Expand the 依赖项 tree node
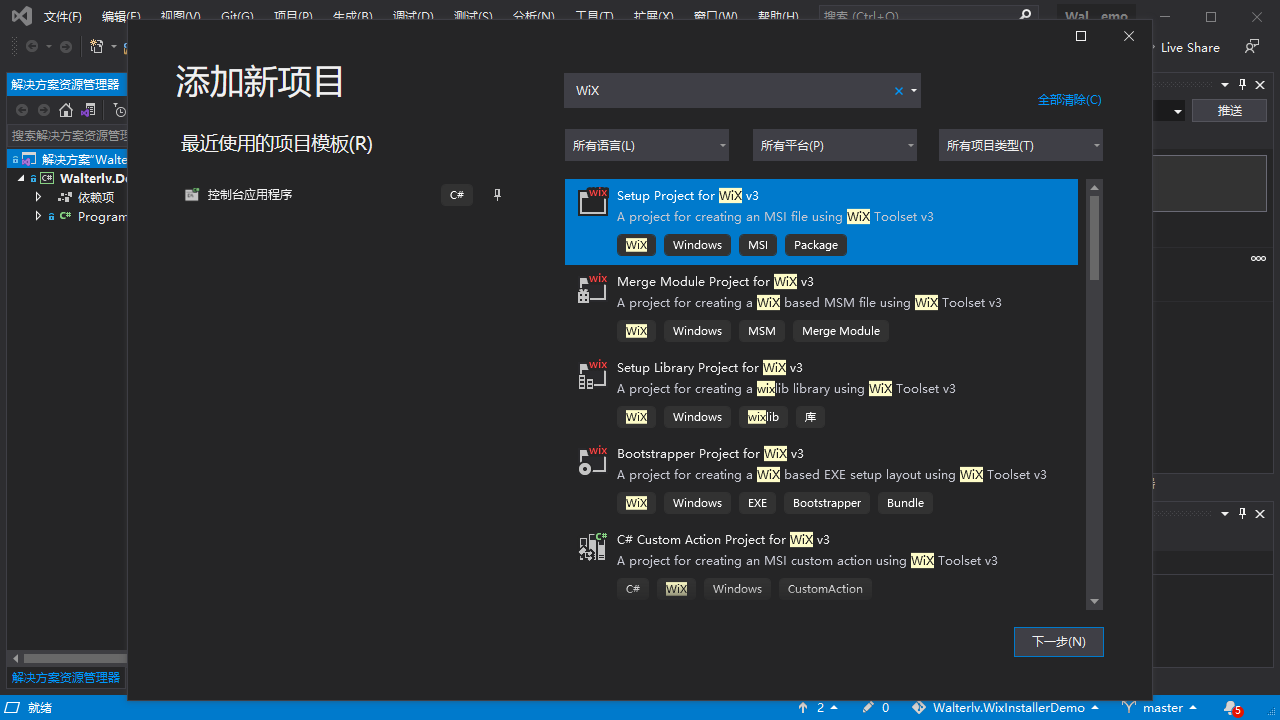This screenshot has width=1280, height=720. click(x=38, y=197)
